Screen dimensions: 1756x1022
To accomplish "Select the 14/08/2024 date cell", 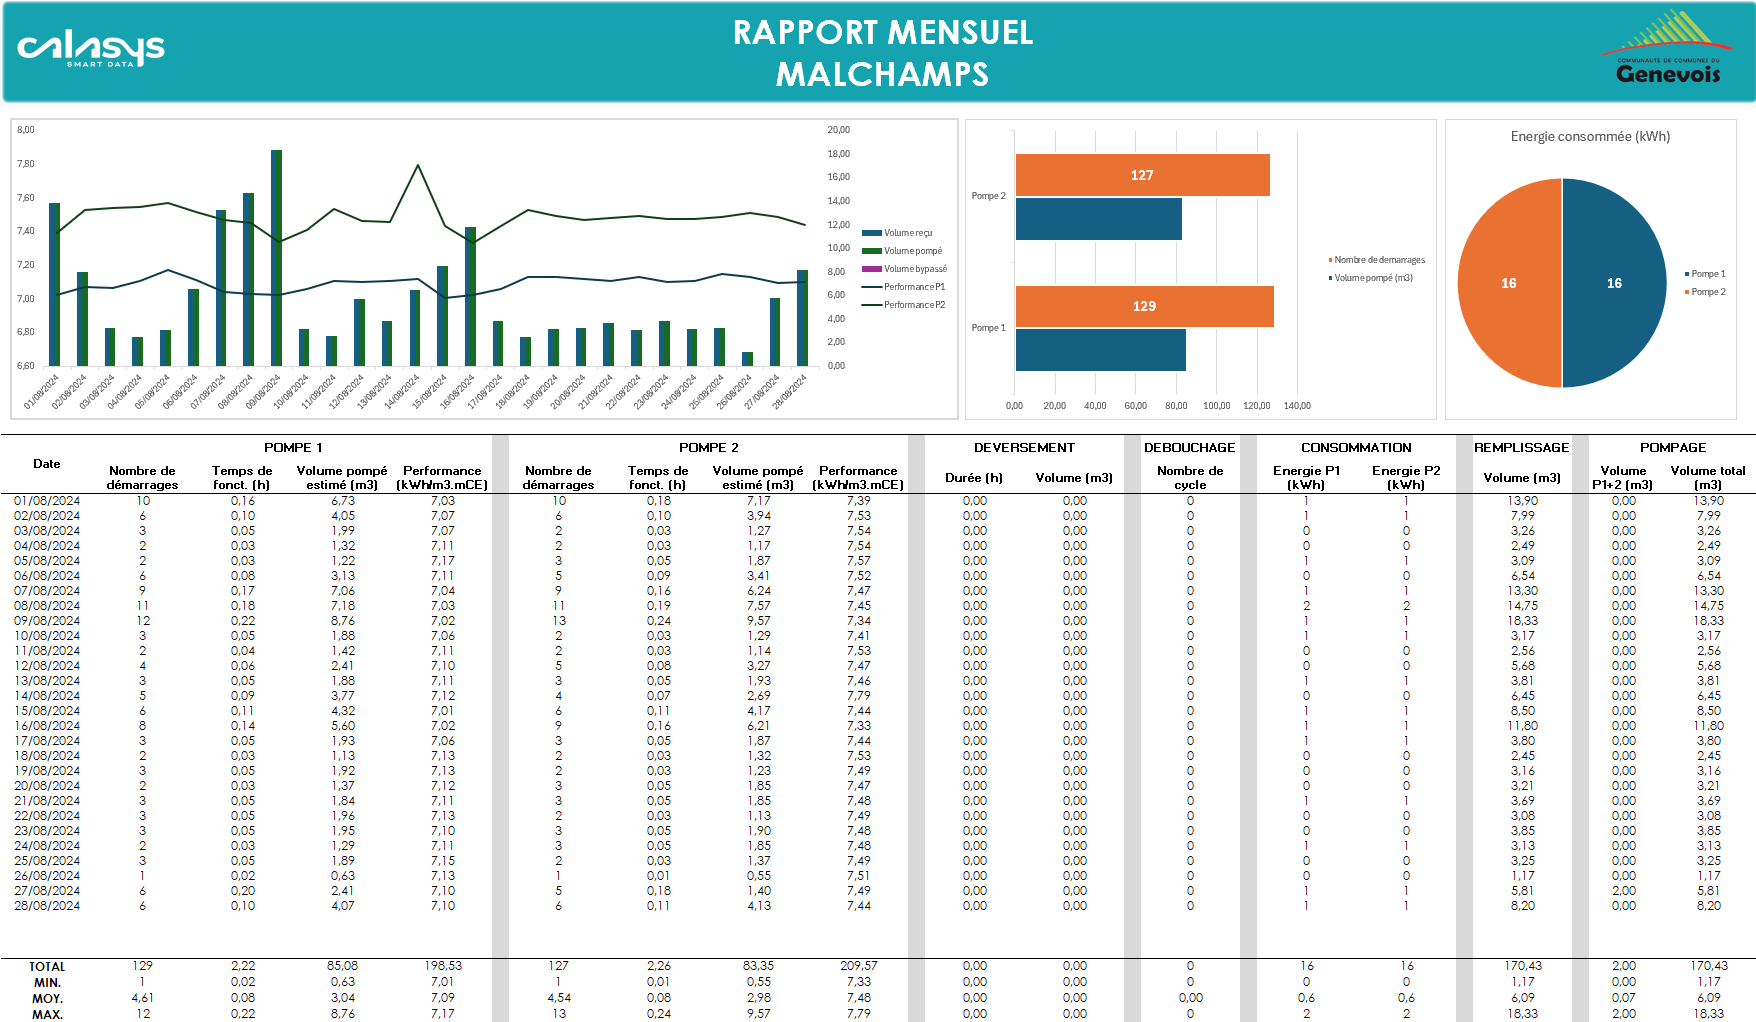I will (47, 696).
